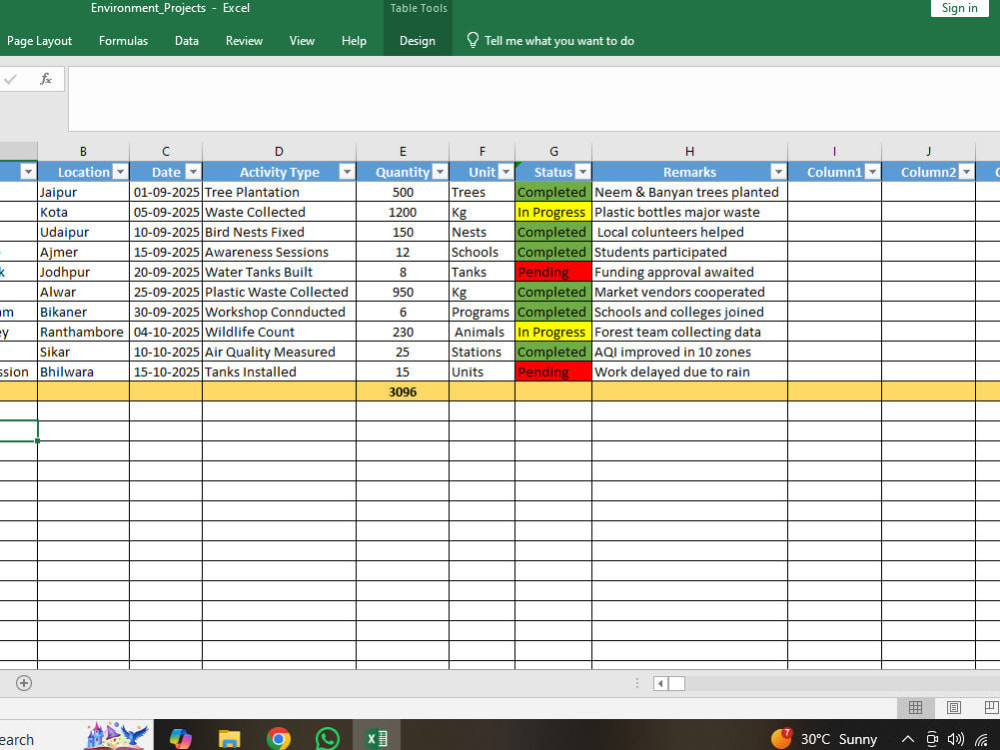The image size is (1000, 750).
Task: Select the Work delayed due to rain remark
Action: coord(689,372)
